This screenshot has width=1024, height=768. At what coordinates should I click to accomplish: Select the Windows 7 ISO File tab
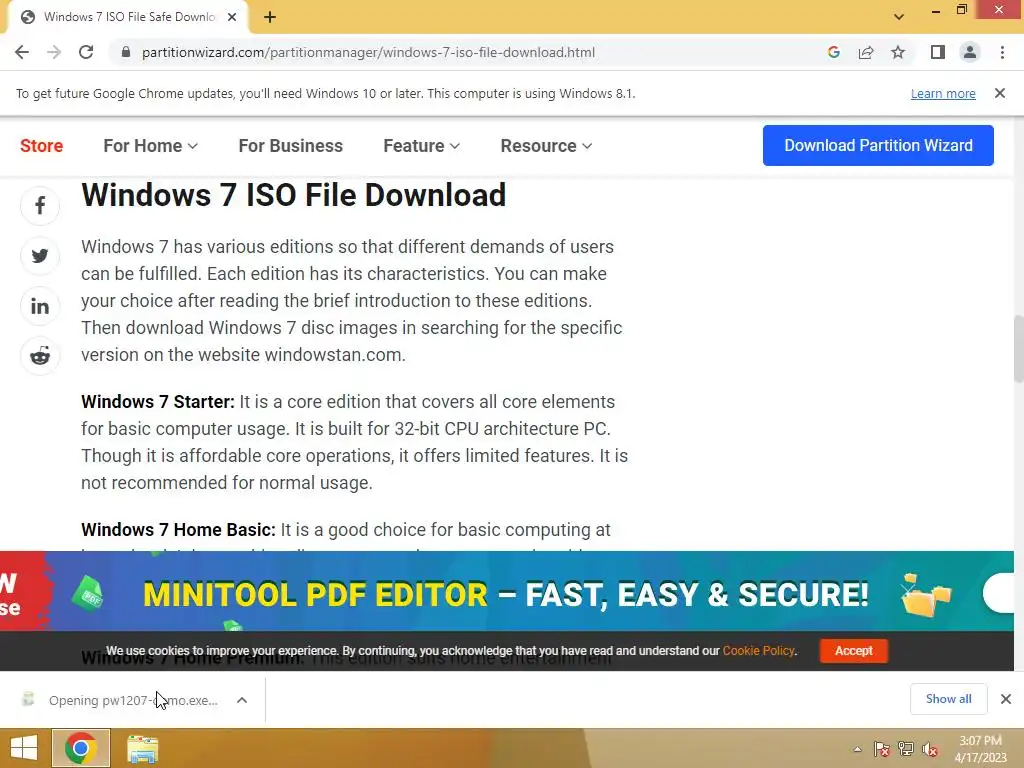(x=129, y=17)
